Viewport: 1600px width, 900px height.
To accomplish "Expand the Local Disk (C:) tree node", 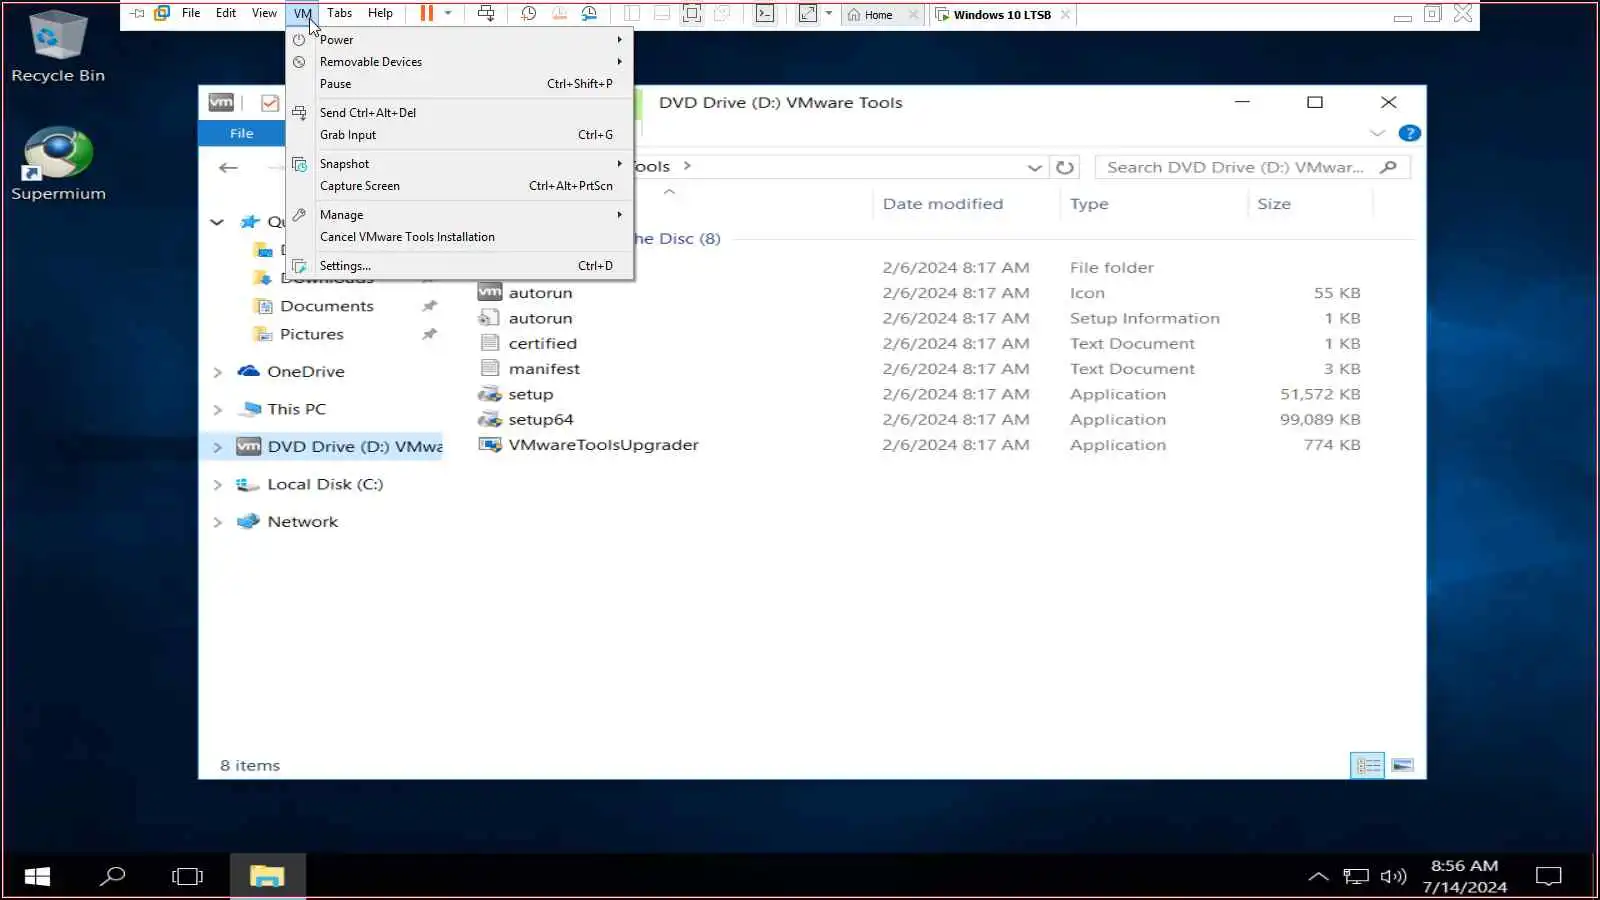I will pos(217,485).
